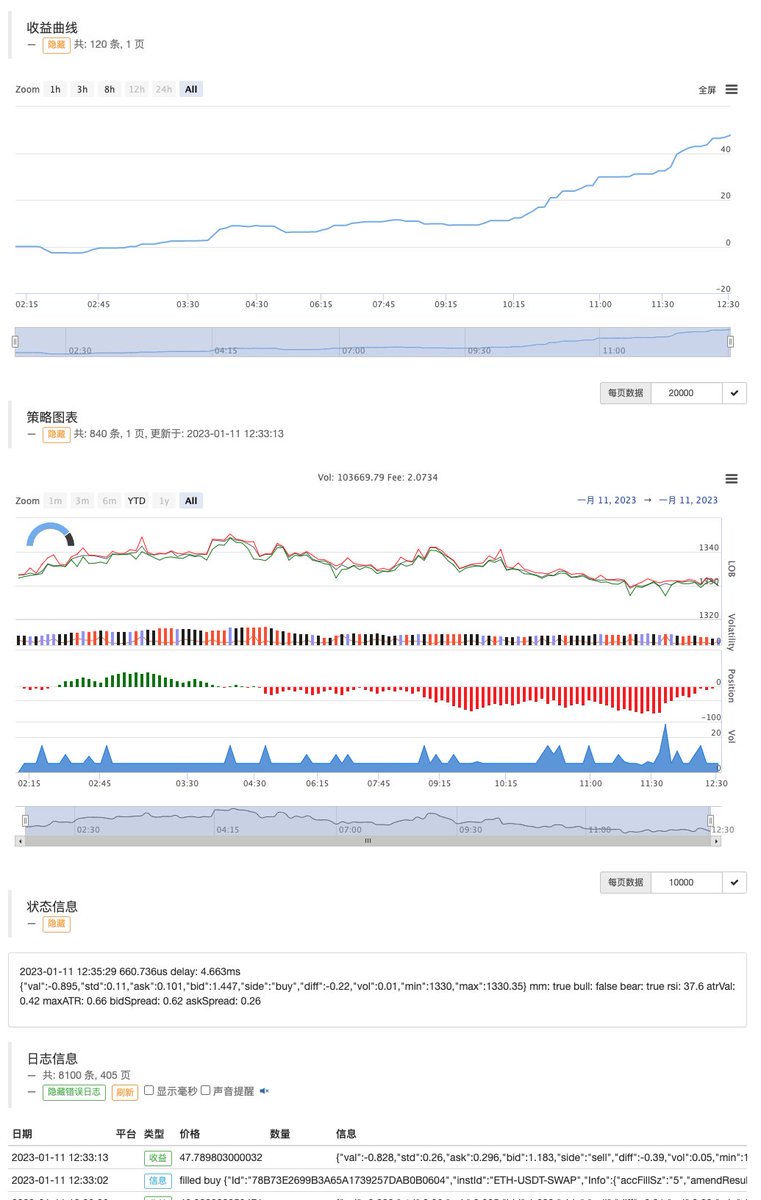Confirm the 10000 per-page value checkmark
761x1200 pixels.
pyautogui.click(x=735, y=883)
